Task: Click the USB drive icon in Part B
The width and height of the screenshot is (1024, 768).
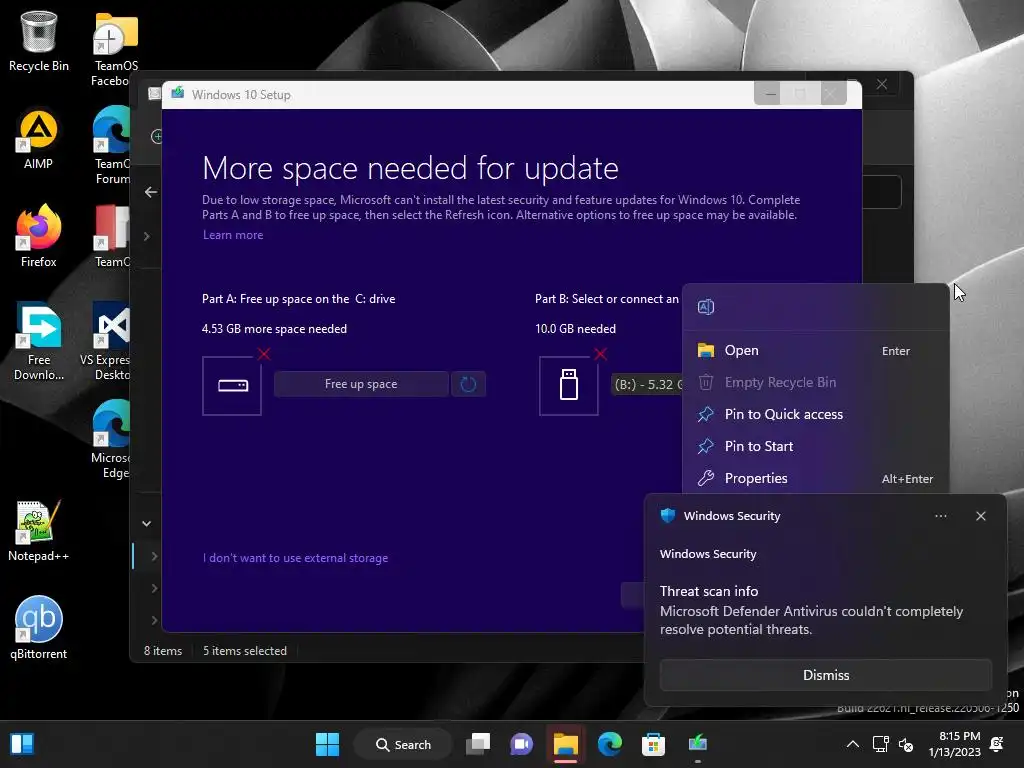Action: 569,385
